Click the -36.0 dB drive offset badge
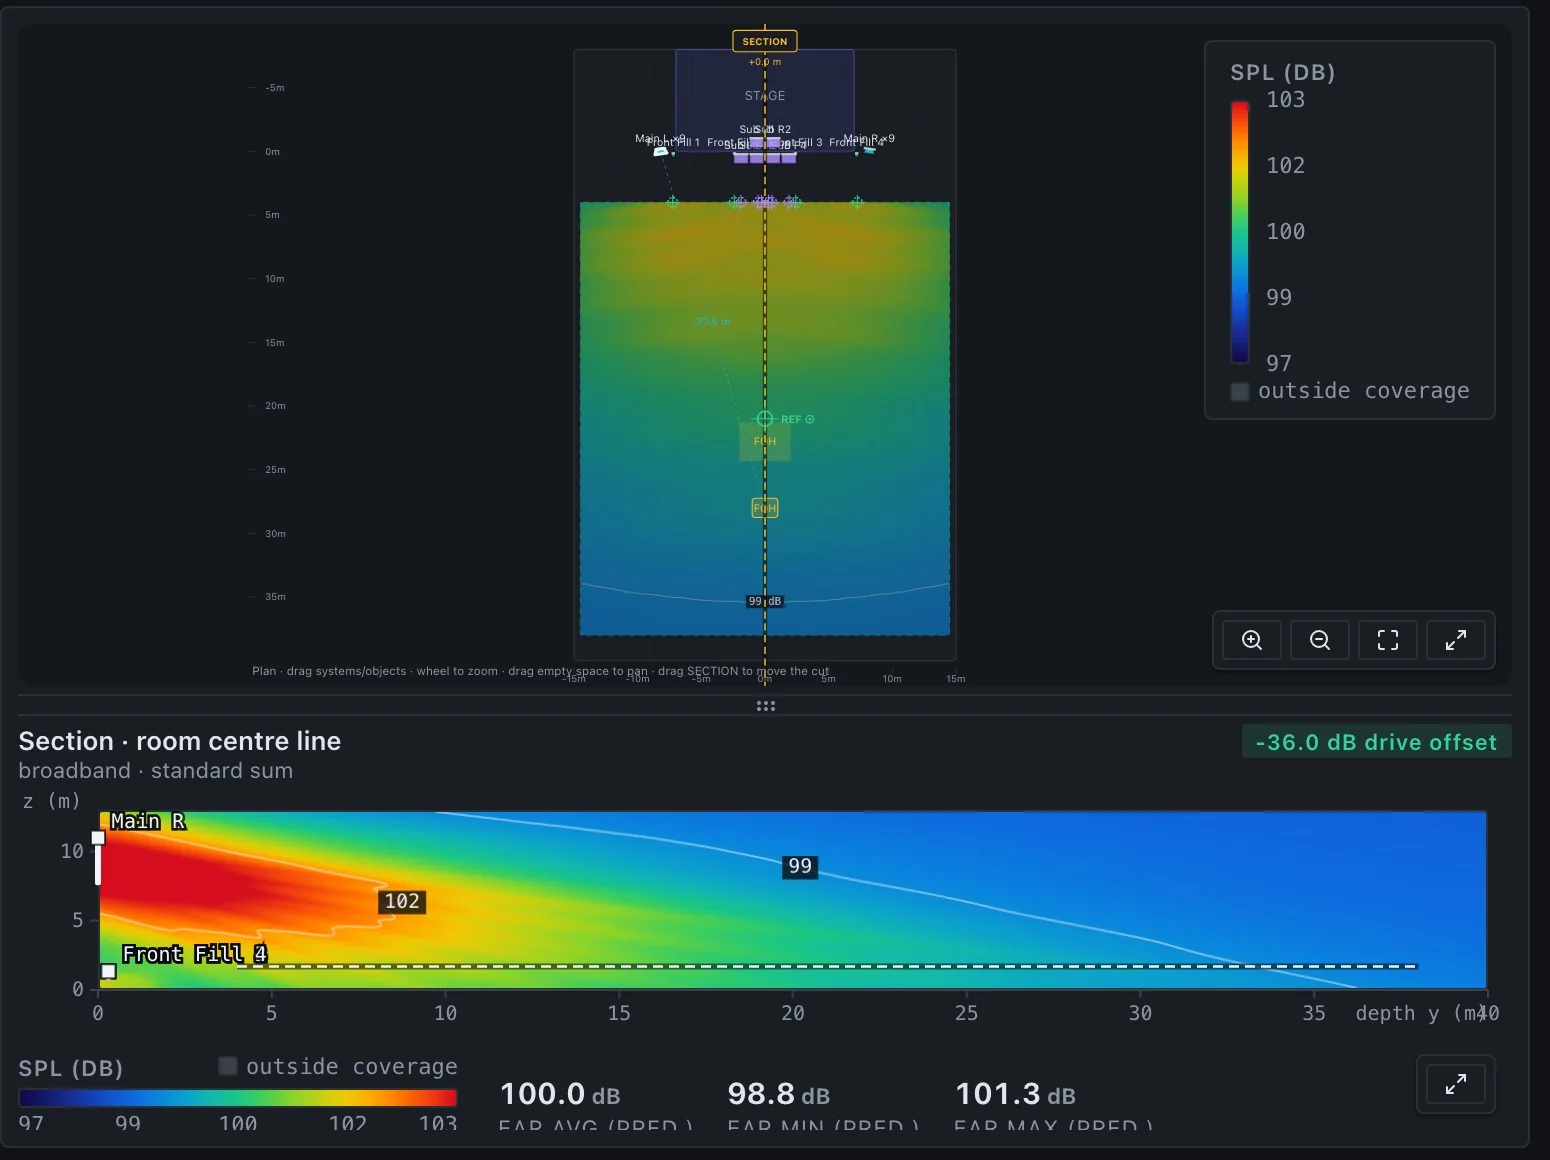The height and width of the screenshot is (1160, 1550). click(1376, 742)
